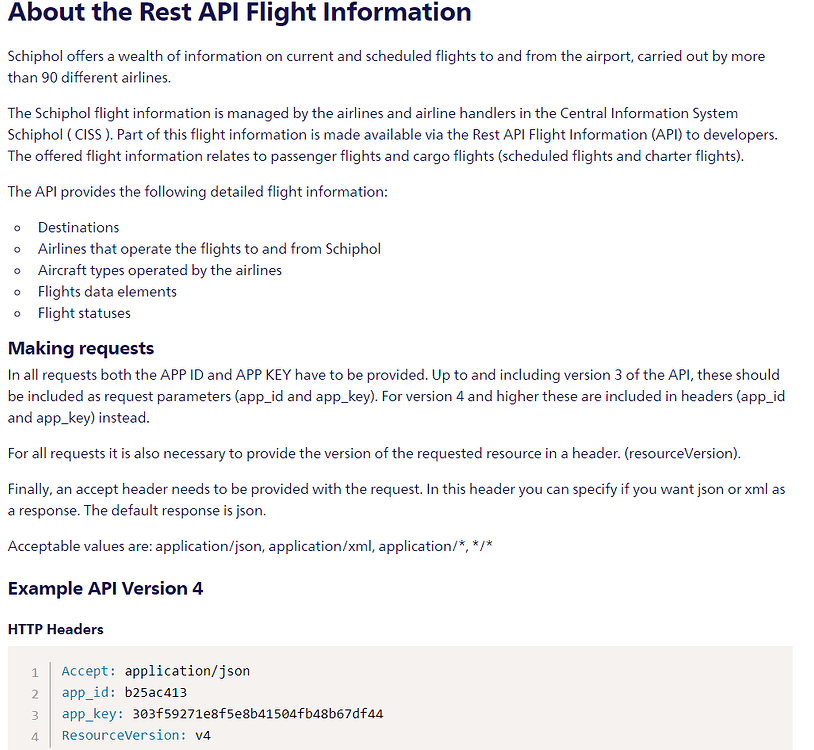Click the Flights data elements bullet
The height and width of the screenshot is (750, 814).
click(107, 292)
